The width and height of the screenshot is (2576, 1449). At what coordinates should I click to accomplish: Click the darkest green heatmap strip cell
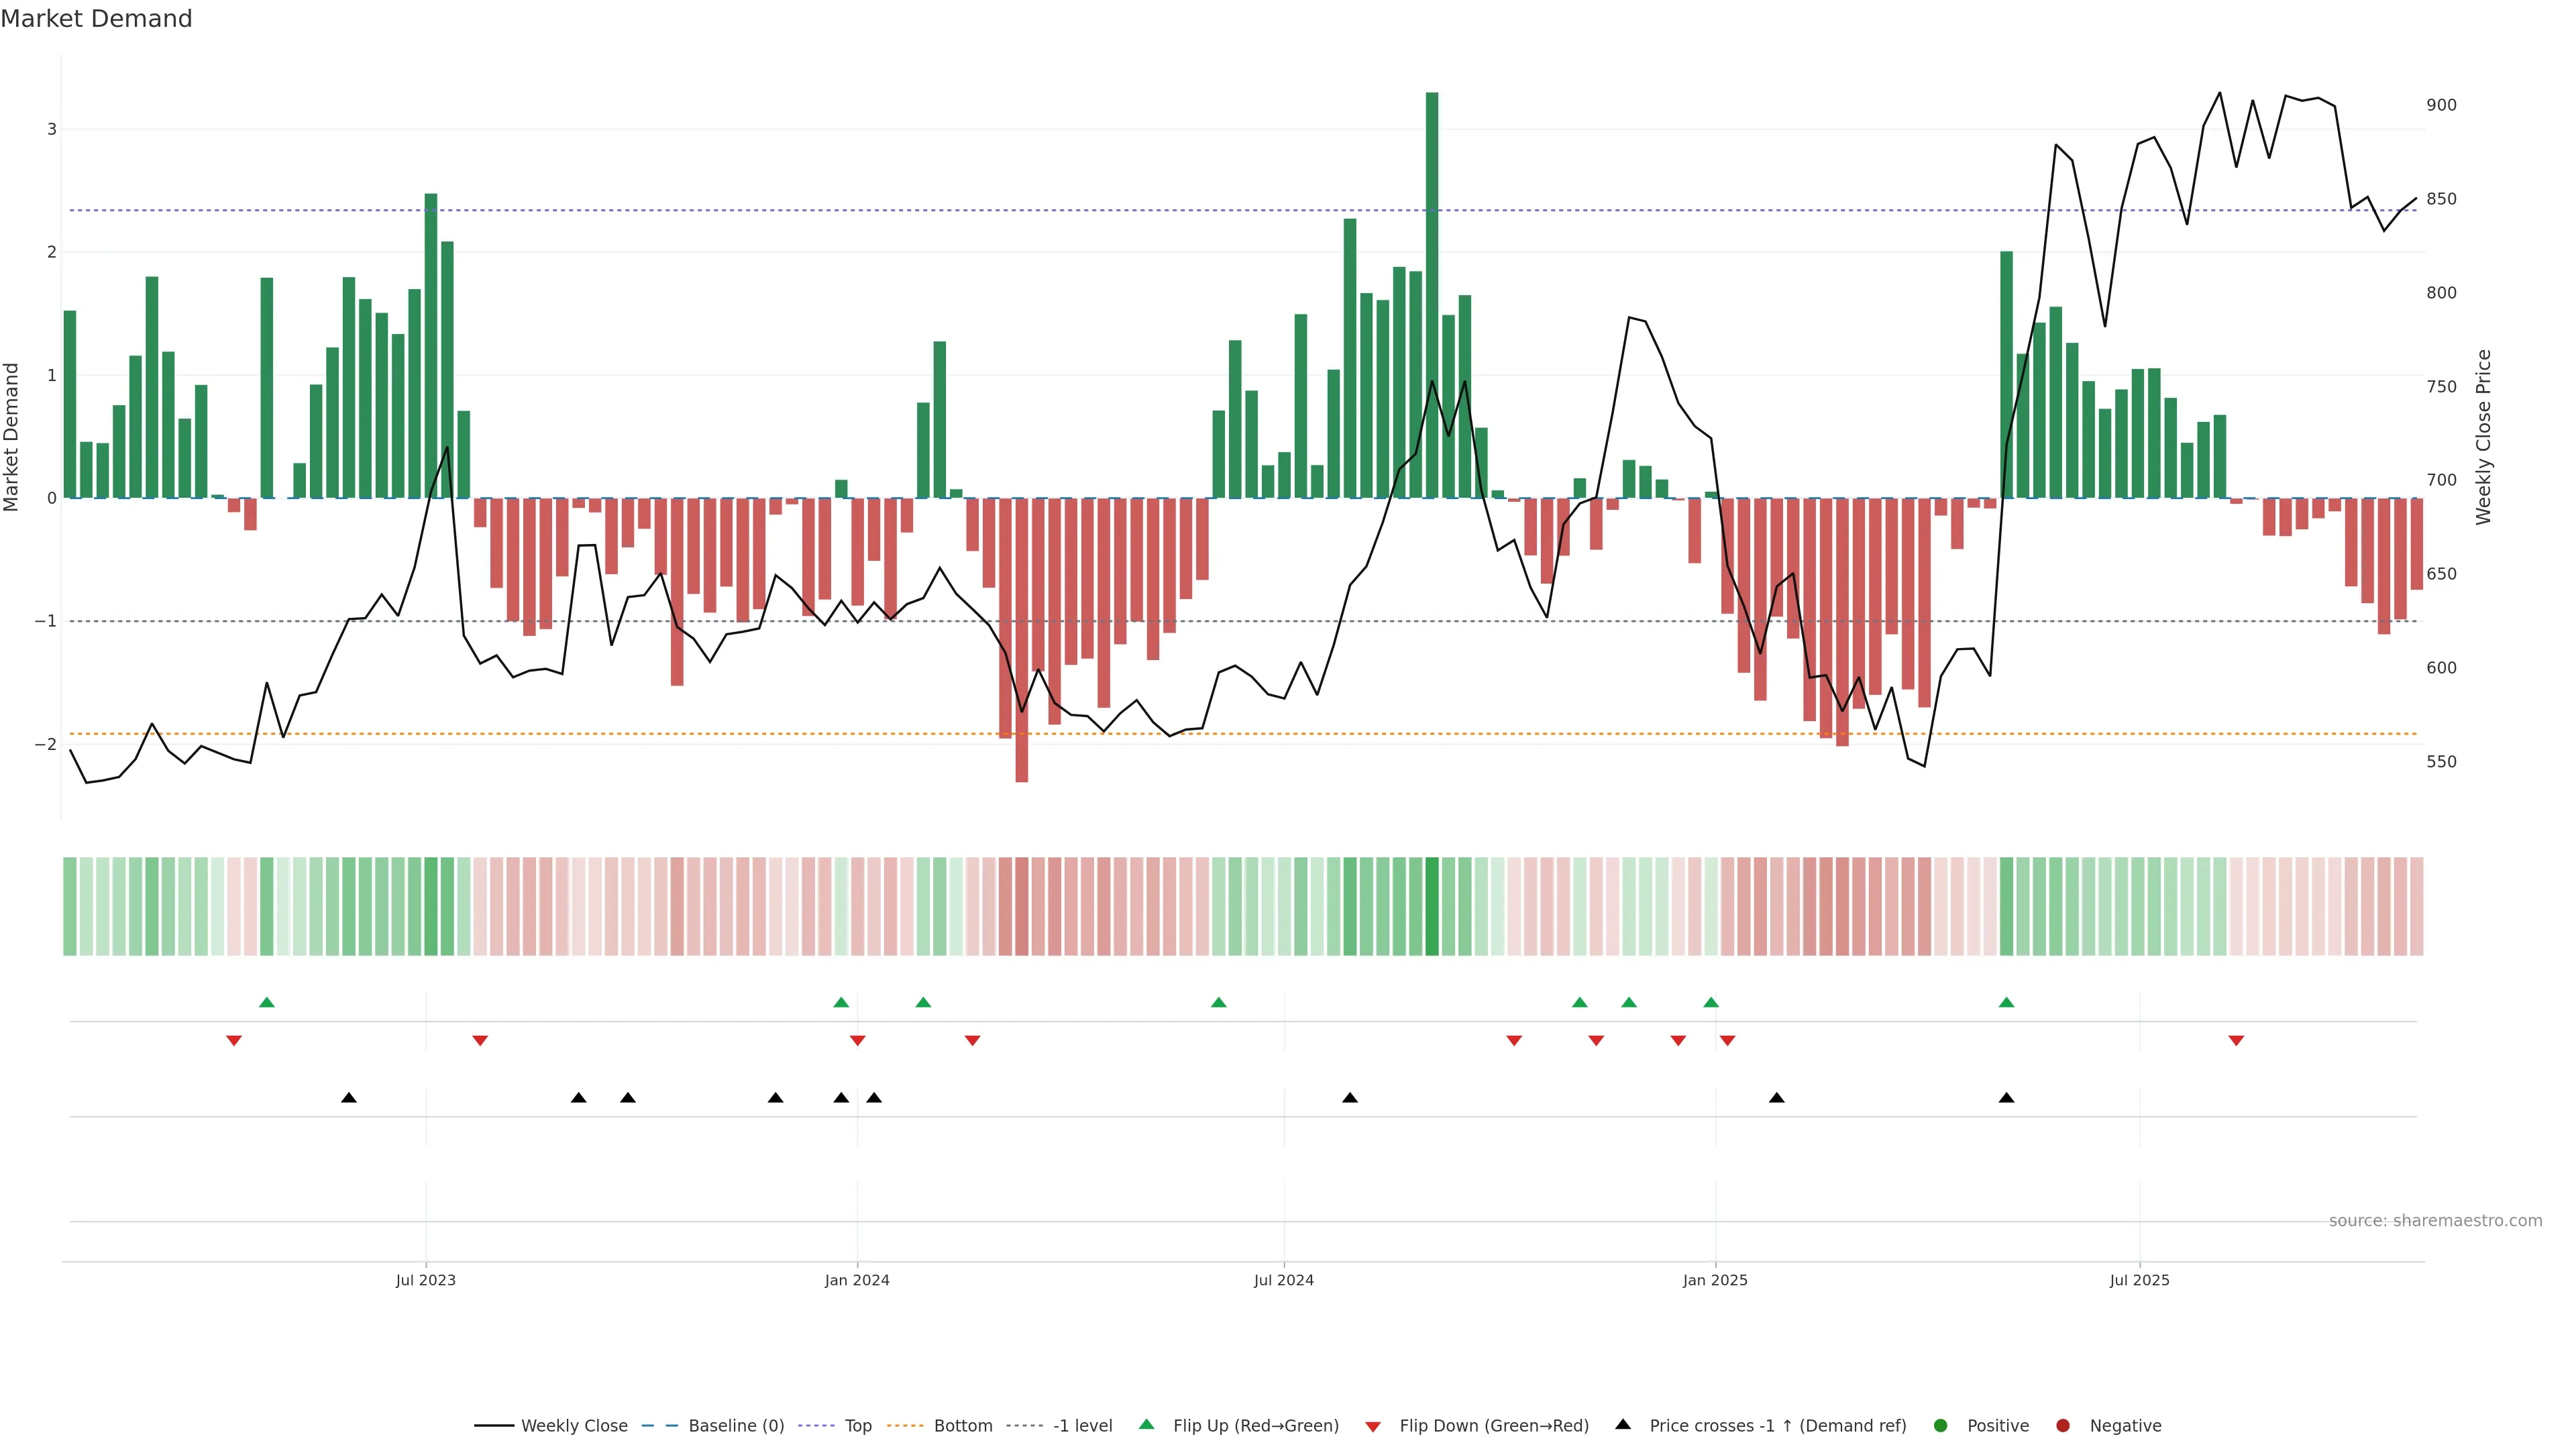pos(1431,906)
